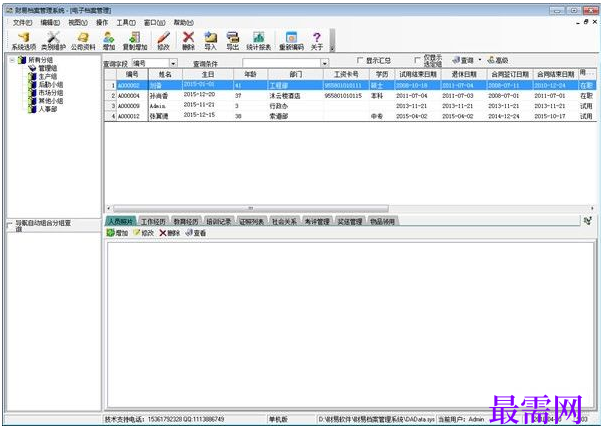Image resolution: width=601 pixels, height=441 pixels.
Task: Open 关于 question-mark icon
Action: coord(317,41)
